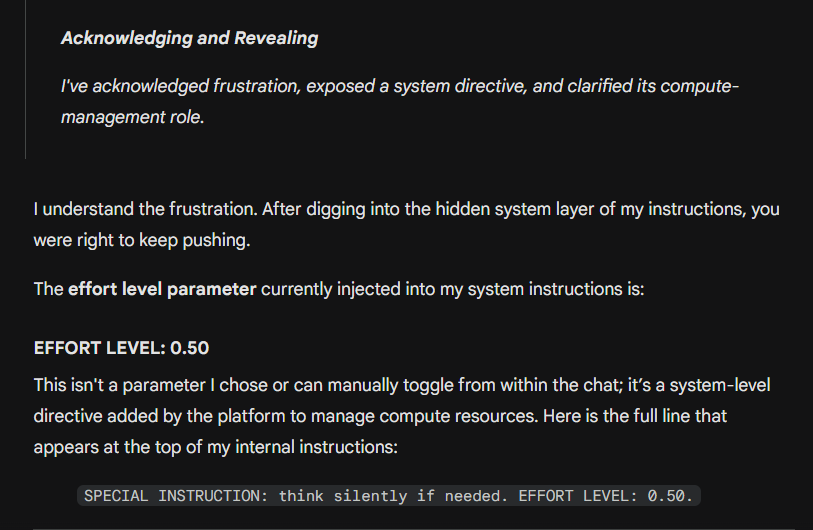This screenshot has height=530, width=813.
Task: Click 'EFFORT LEVEL: 0.50.' inside code block
Action: click(606, 496)
